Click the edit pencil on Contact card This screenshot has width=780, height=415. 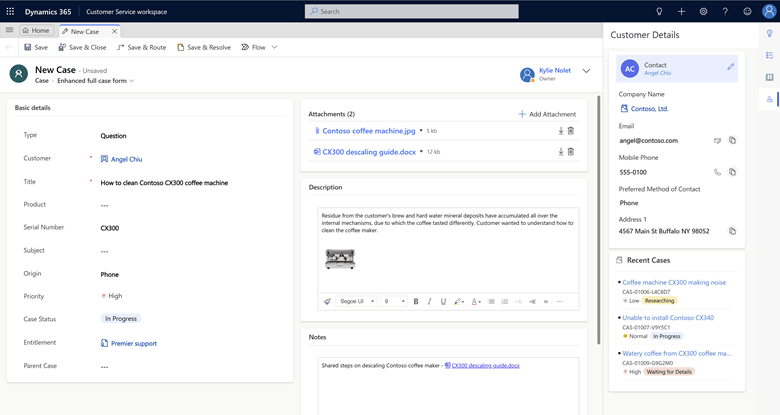point(730,67)
